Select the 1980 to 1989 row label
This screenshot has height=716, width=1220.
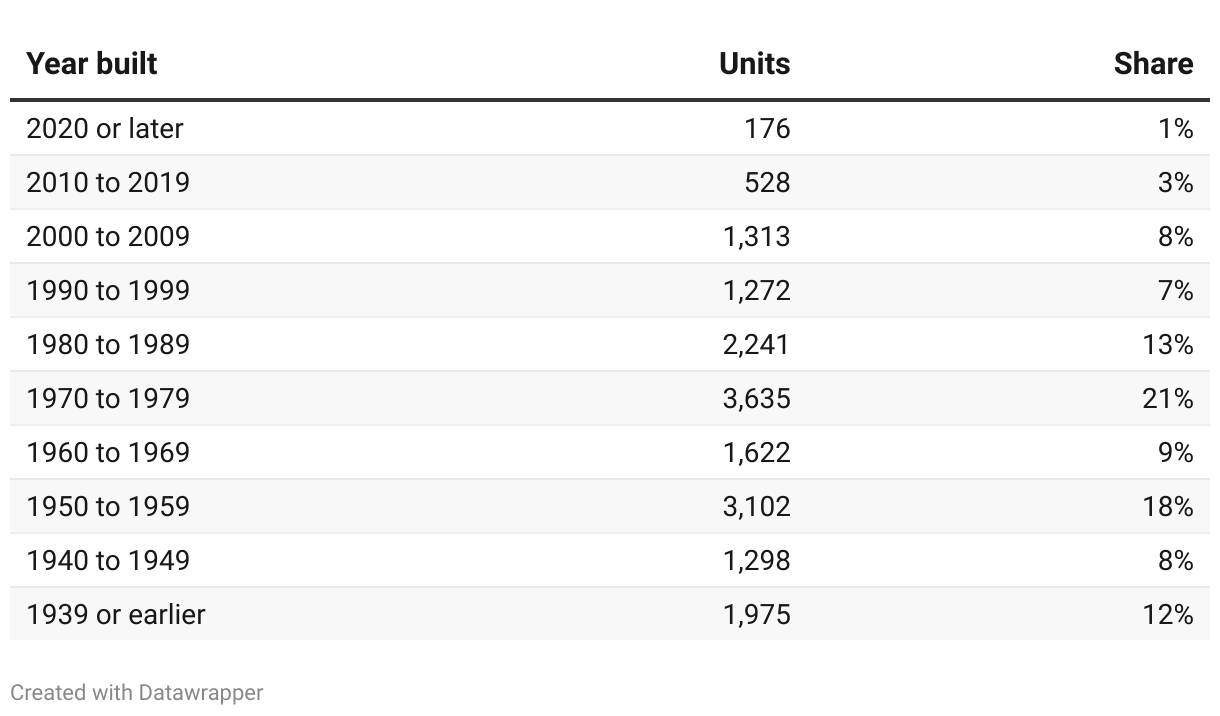pos(108,345)
